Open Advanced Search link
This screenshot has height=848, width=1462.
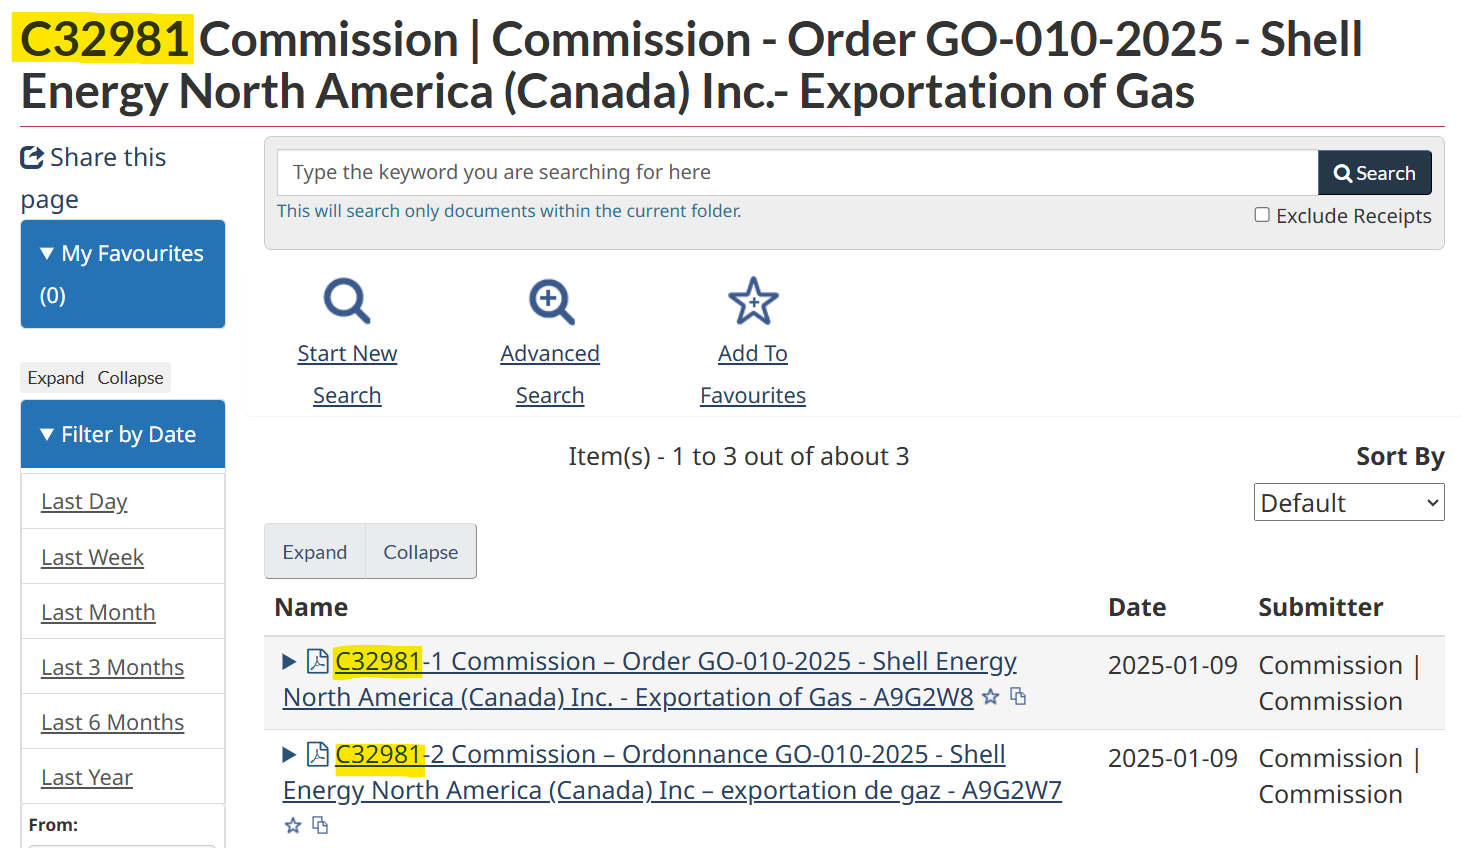[550, 374]
